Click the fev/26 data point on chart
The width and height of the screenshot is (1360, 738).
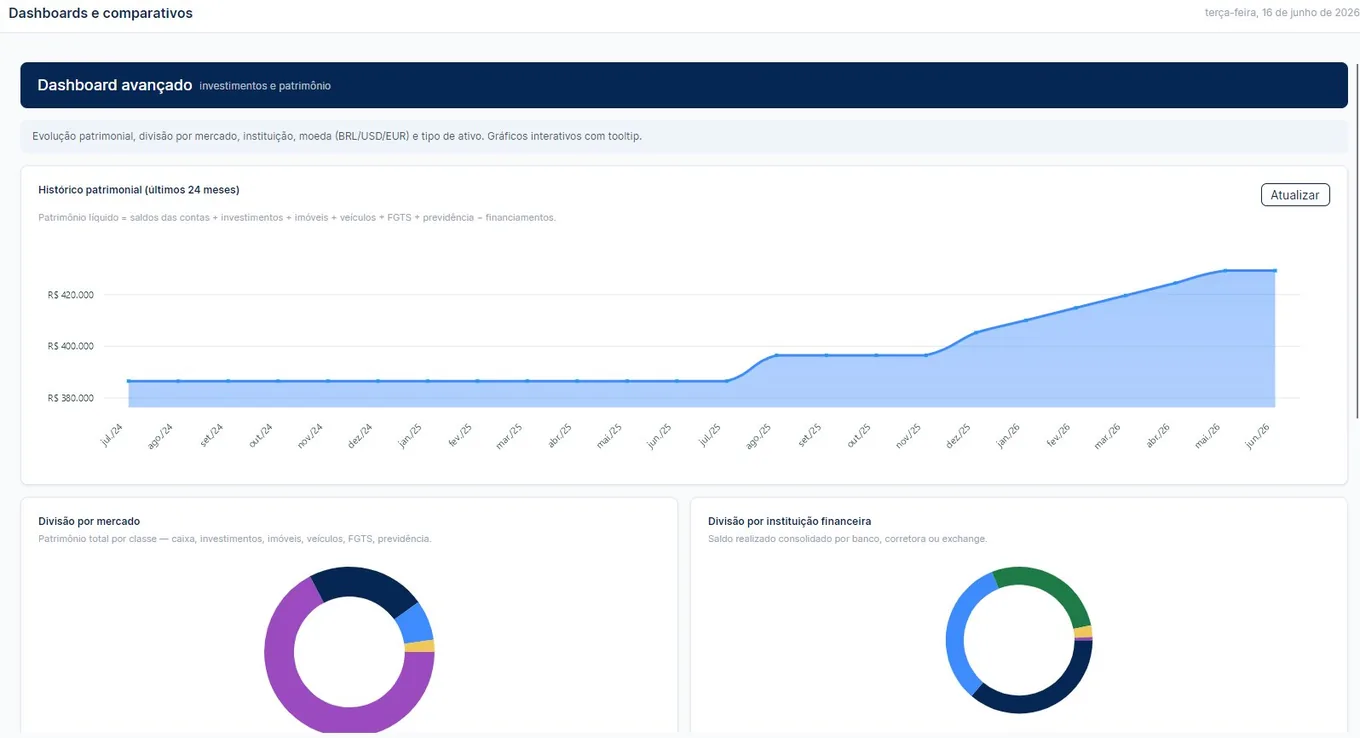[1076, 308]
